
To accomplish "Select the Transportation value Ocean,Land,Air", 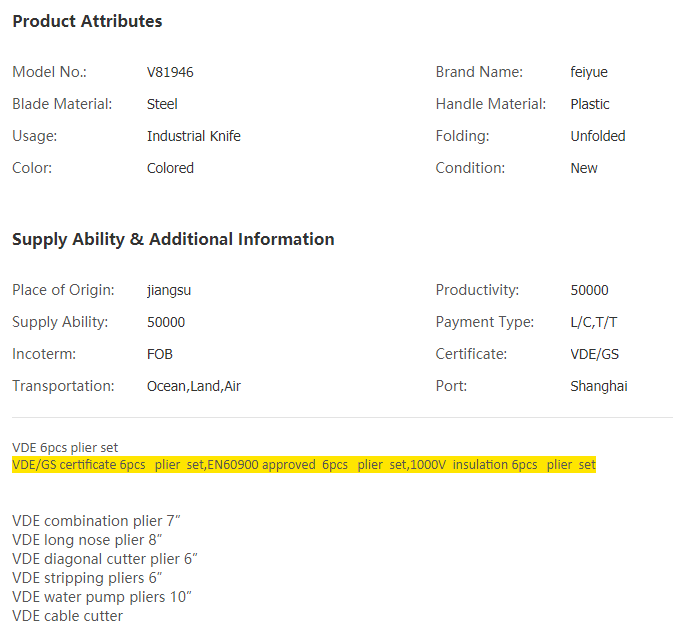I will click(193, 386).
